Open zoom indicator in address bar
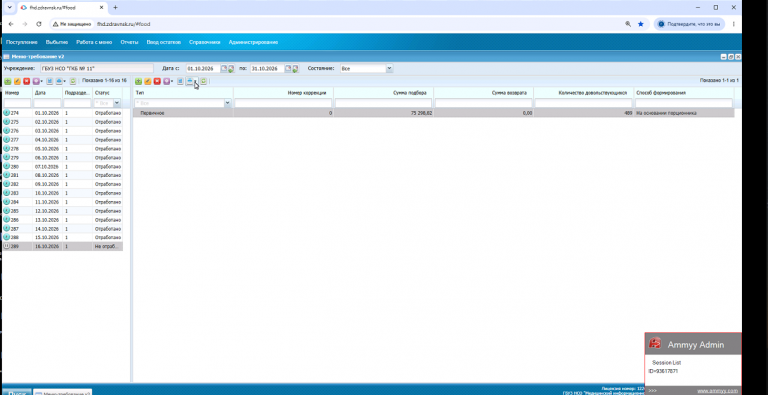The image size is (768, 395). [x=628, y=24]
